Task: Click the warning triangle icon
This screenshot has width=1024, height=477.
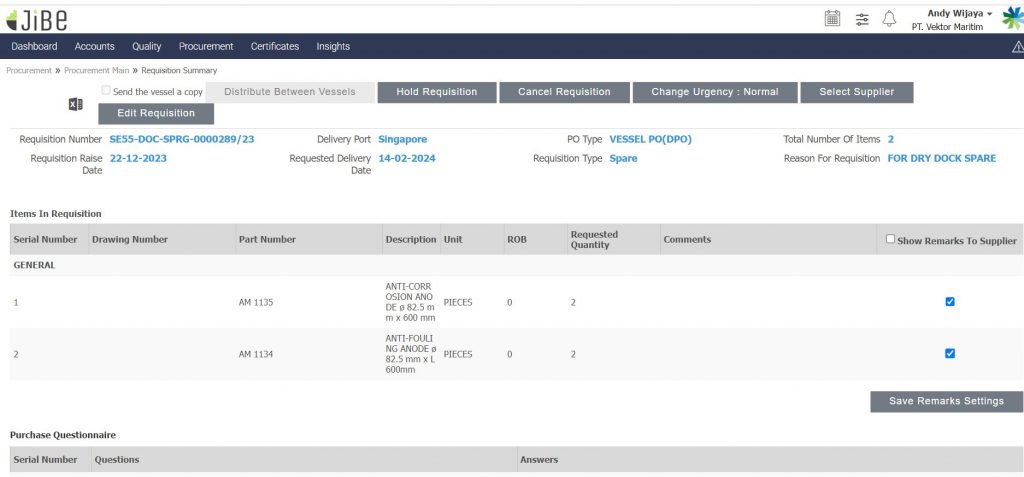Action: tap(1017, 47)
